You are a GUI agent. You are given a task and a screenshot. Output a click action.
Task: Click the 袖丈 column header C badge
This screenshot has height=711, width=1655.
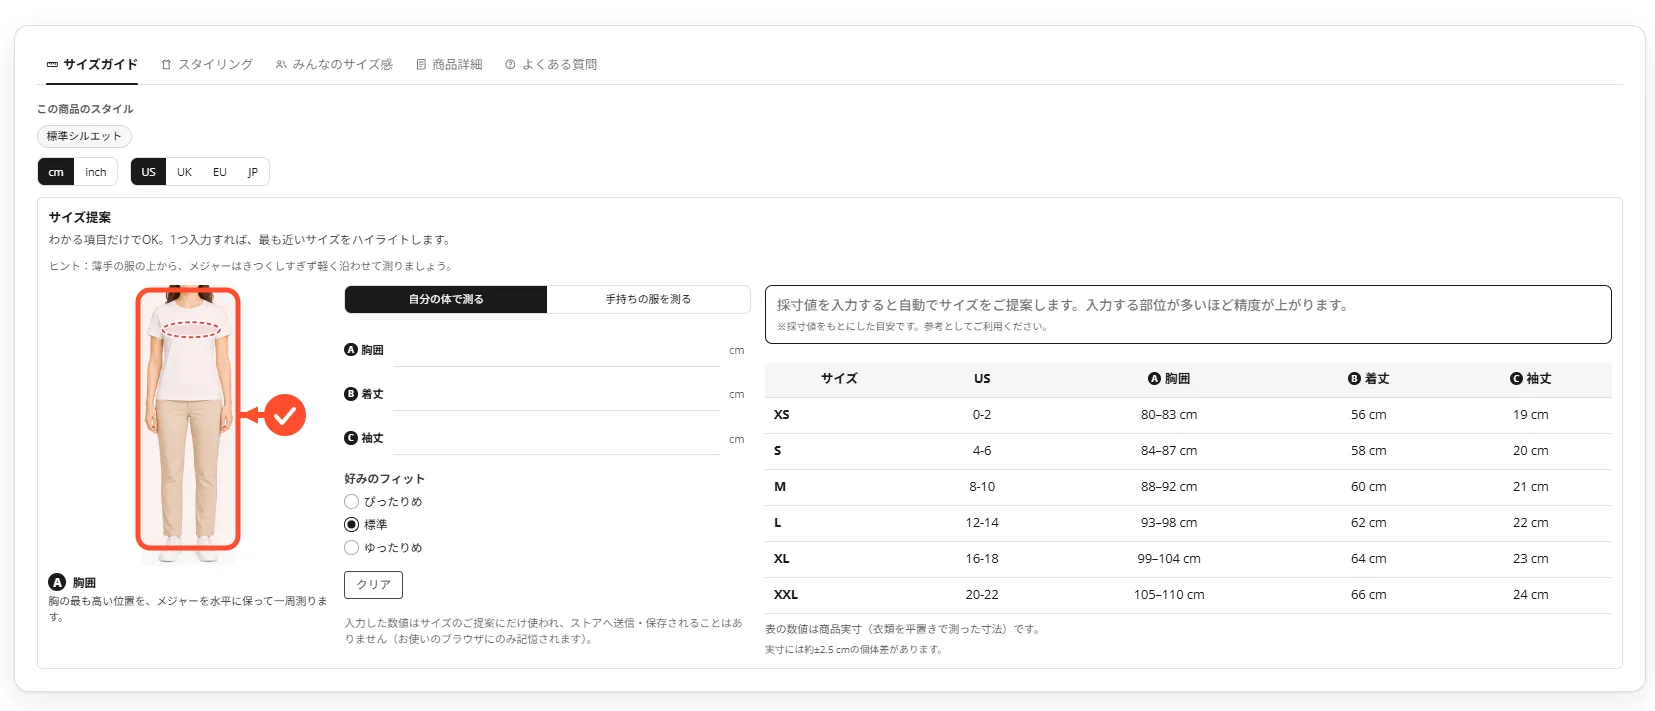[x=1516, y=379]
